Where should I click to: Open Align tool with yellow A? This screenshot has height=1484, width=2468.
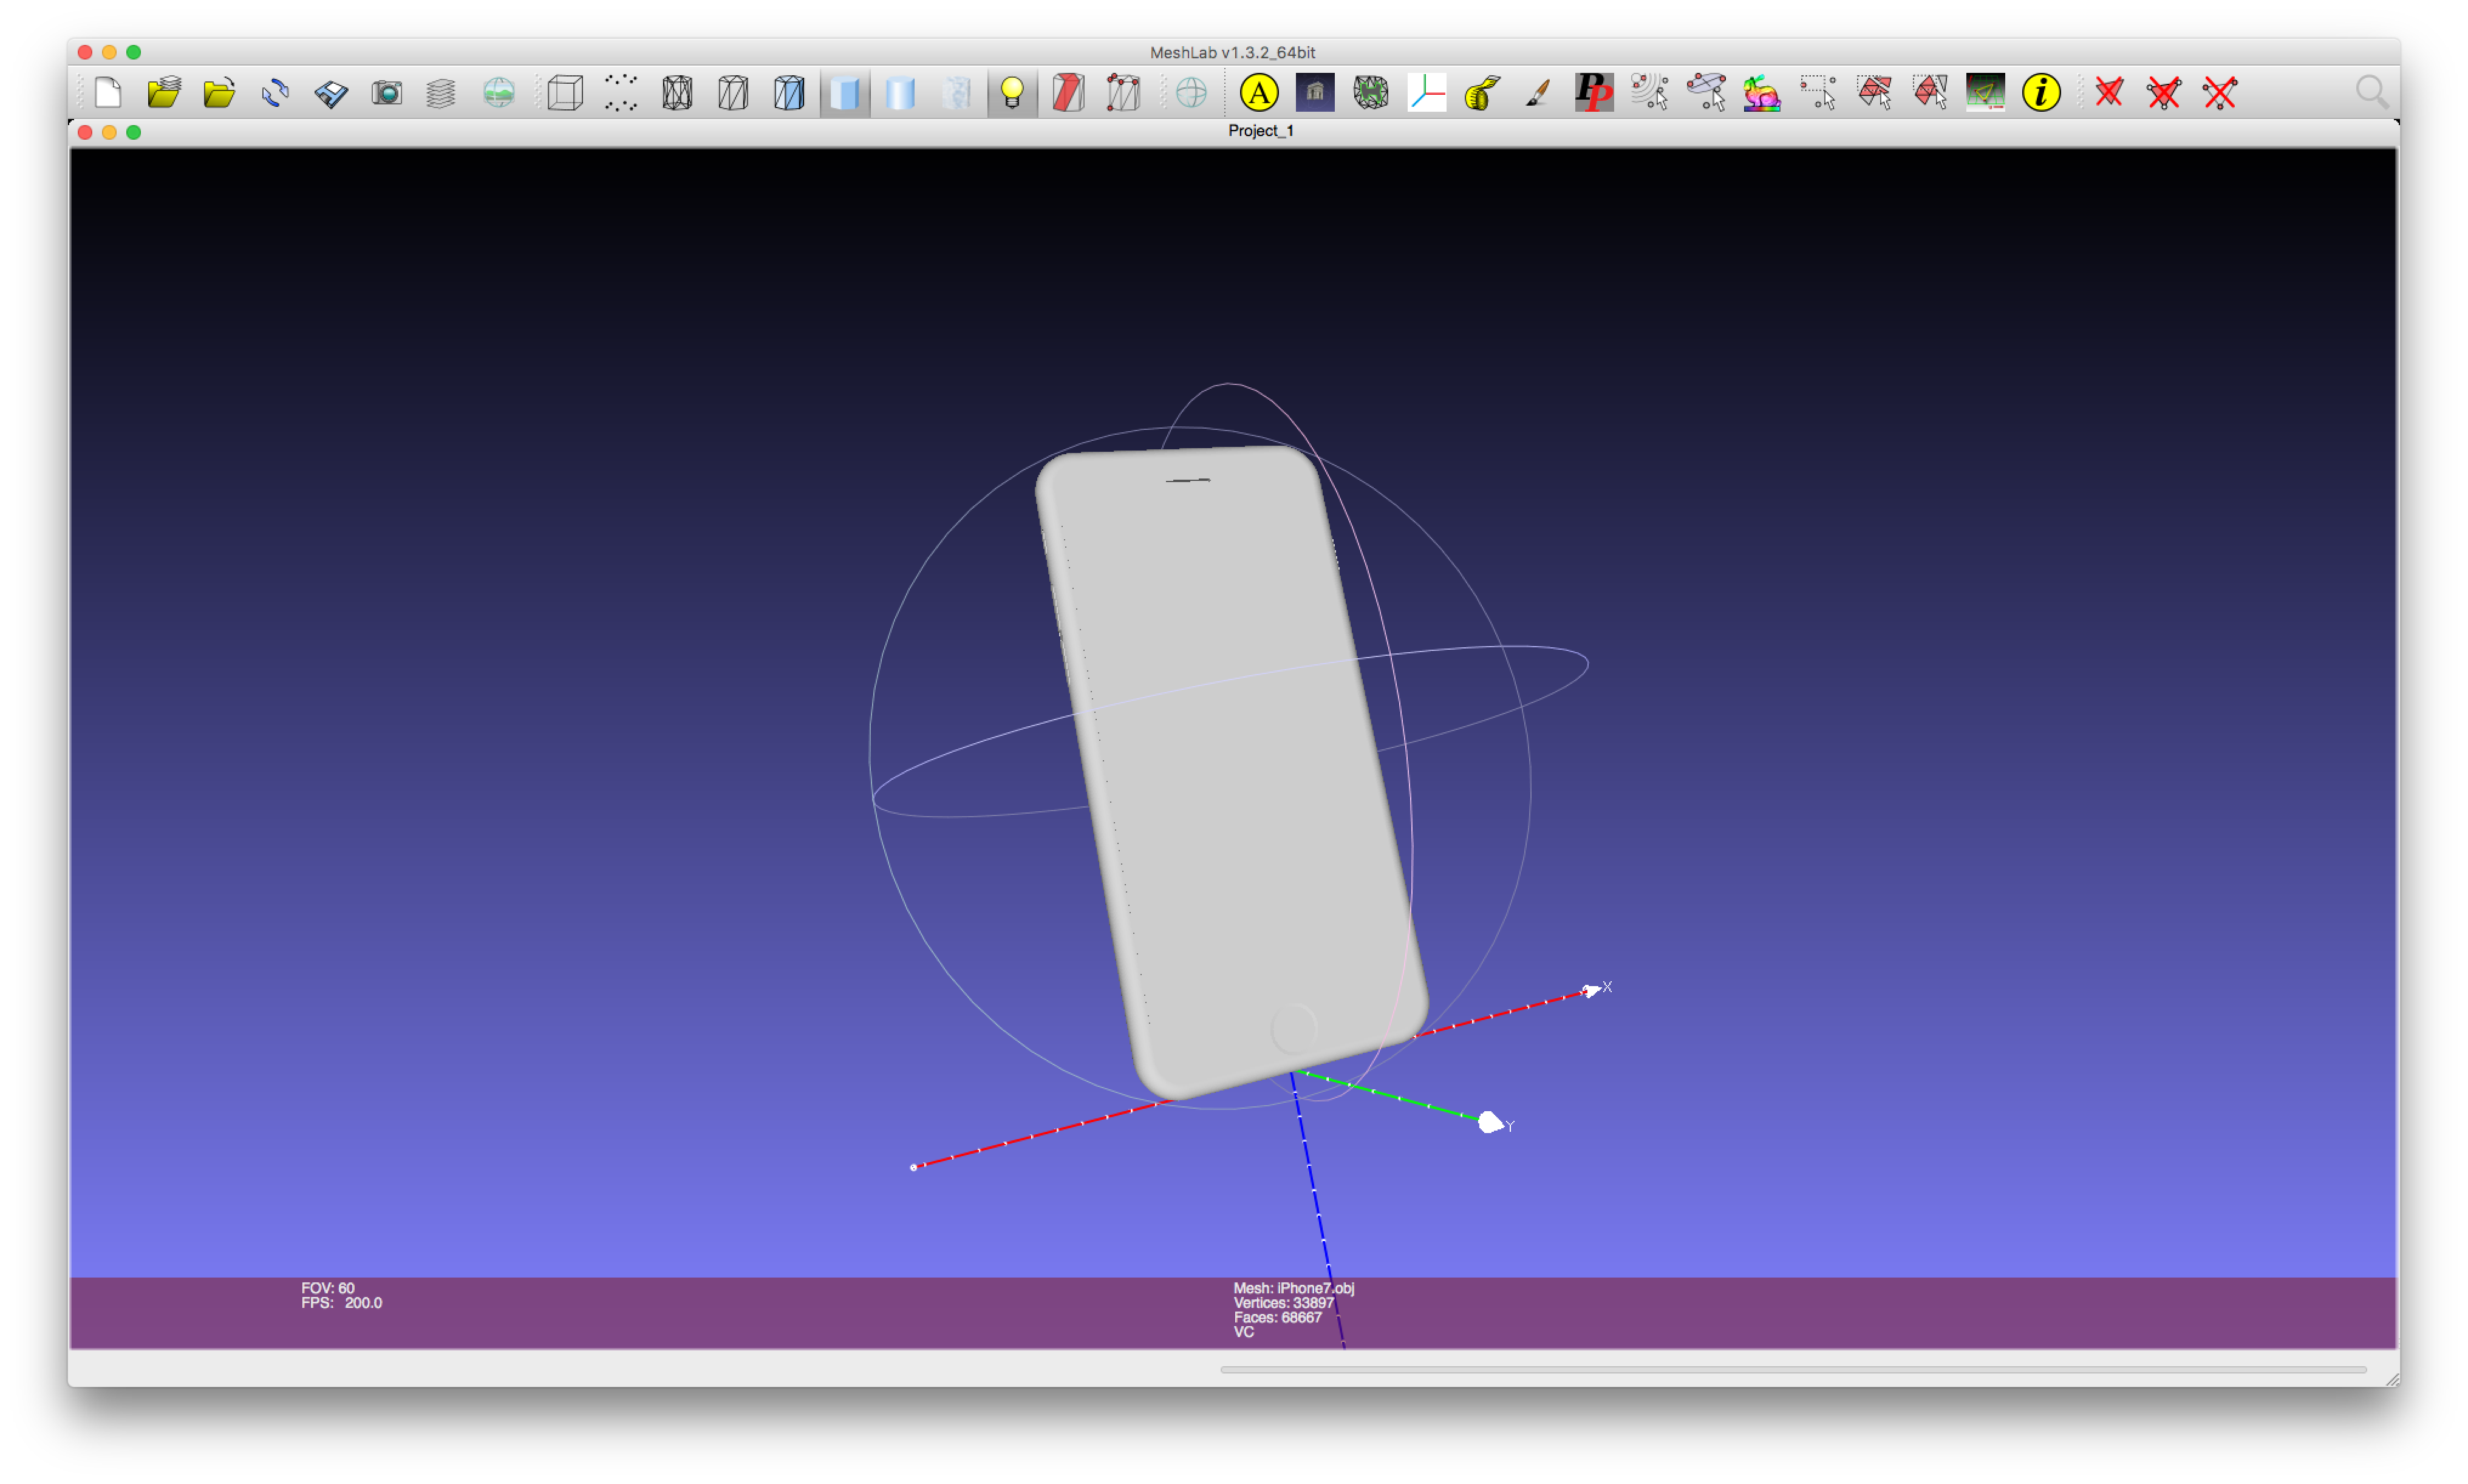1259,93
